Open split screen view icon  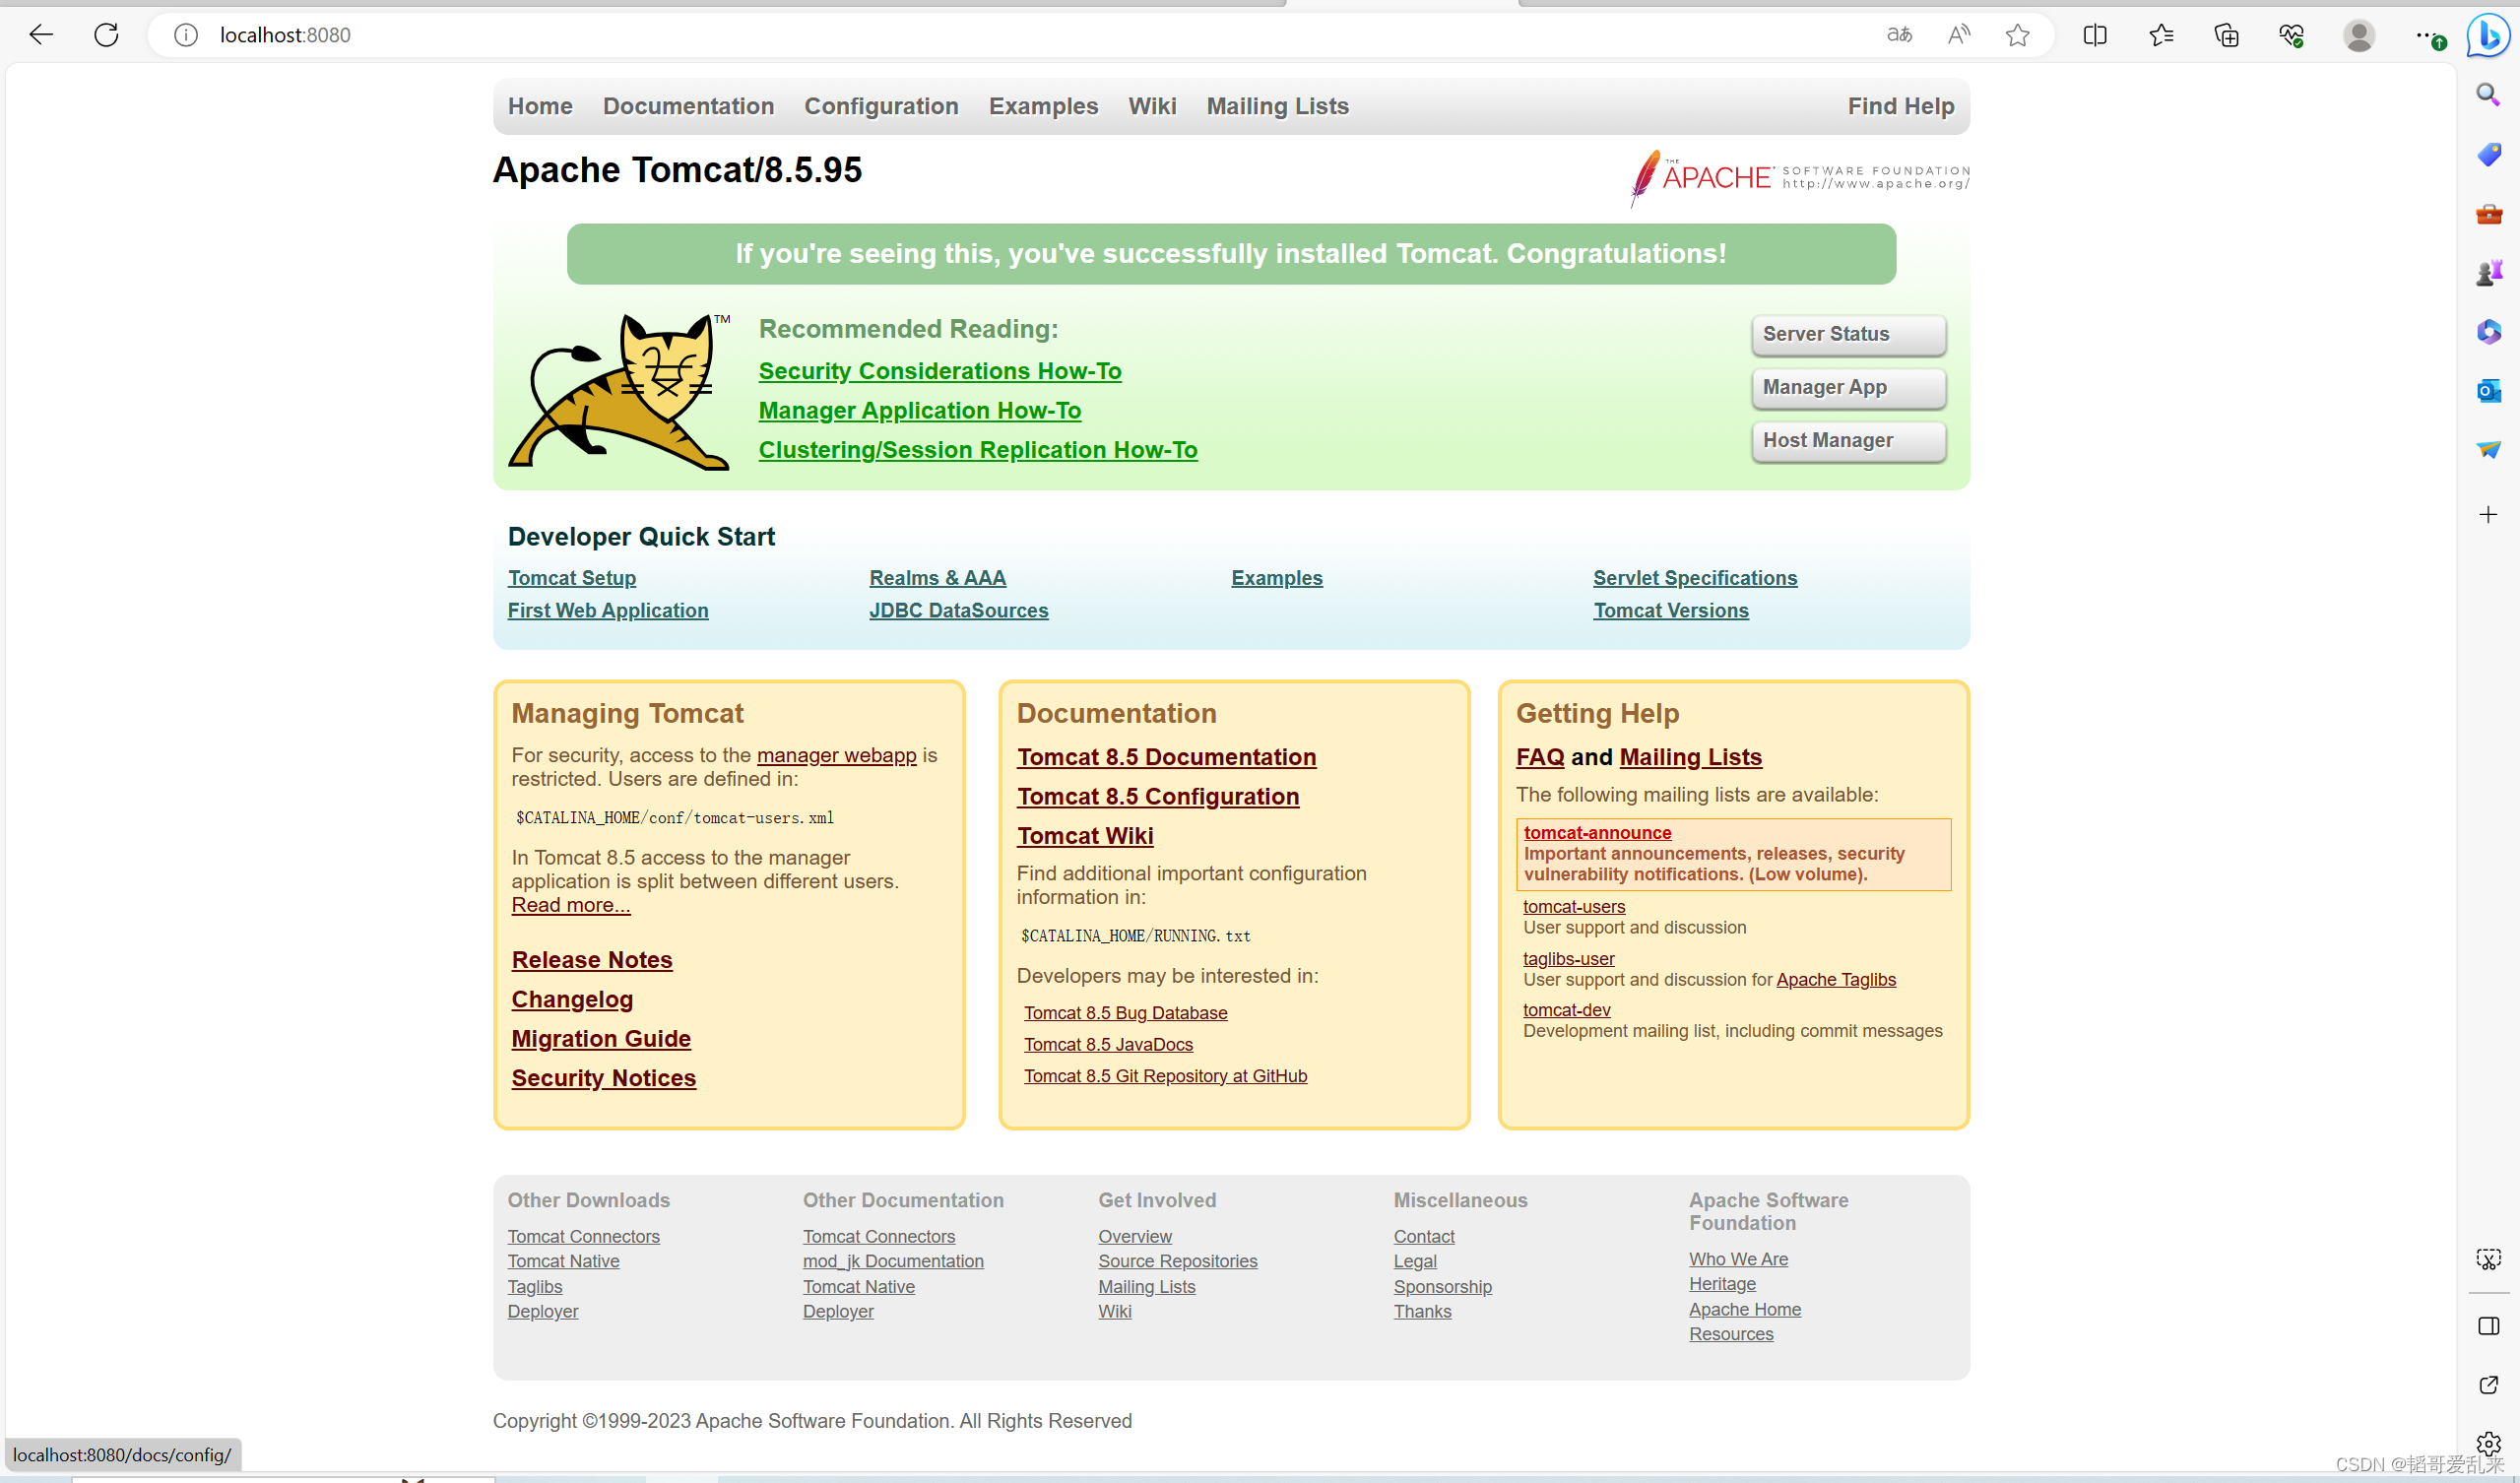pyautogui.click(x=2094, y=35)
